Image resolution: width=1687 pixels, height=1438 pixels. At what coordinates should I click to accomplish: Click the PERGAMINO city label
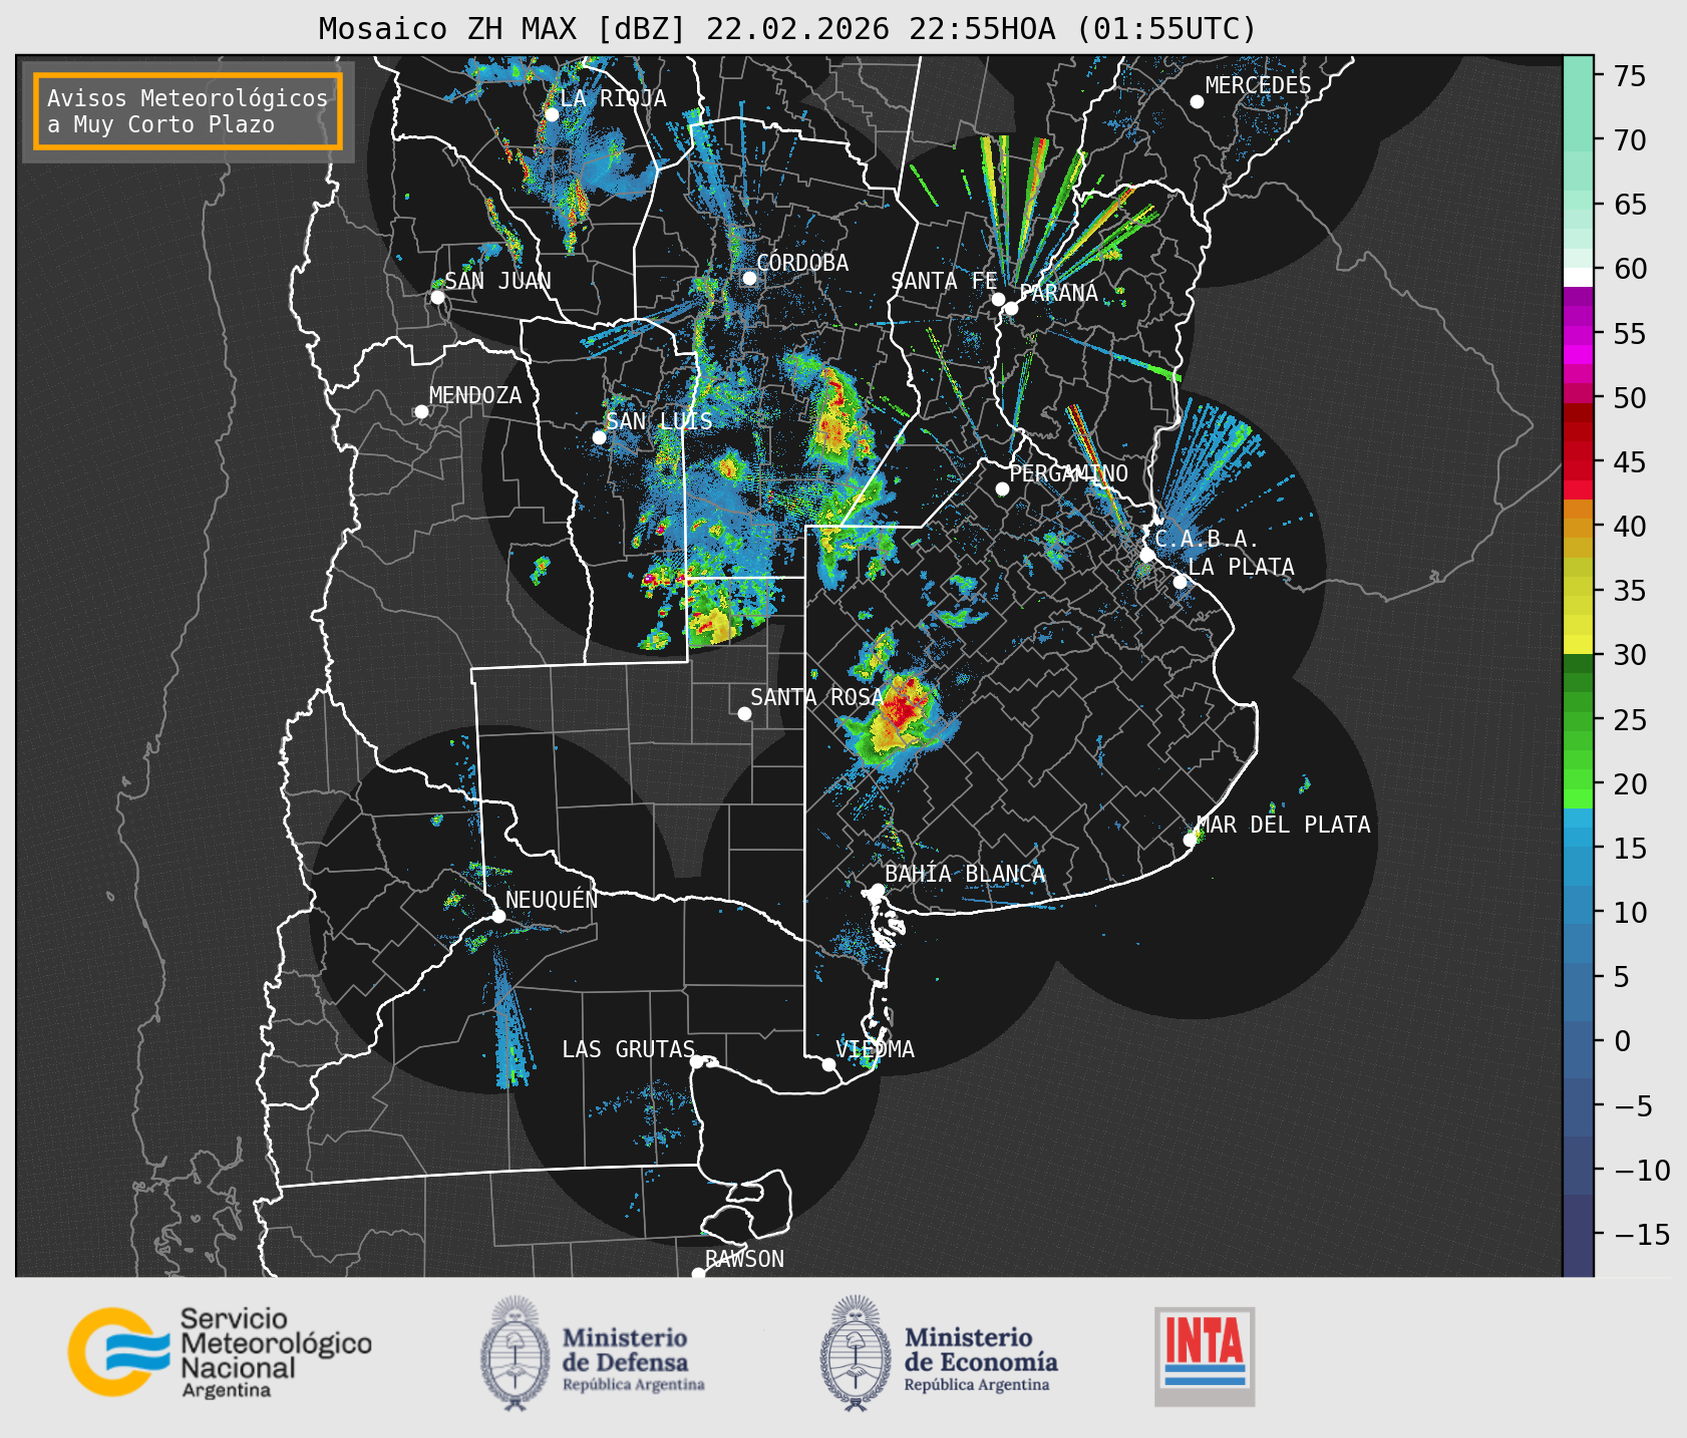pyautogui.click(x=1068, y=473)
